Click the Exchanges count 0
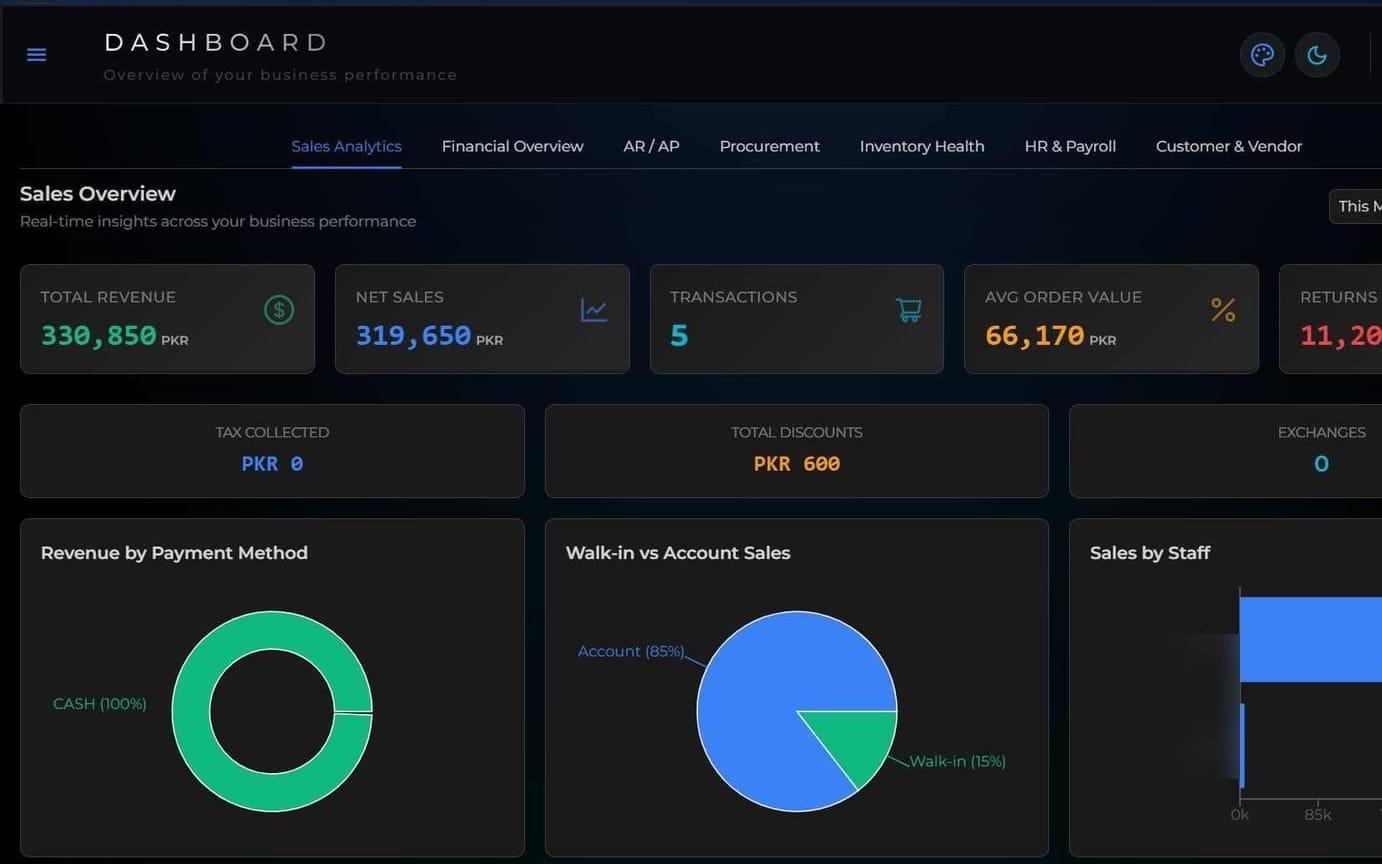Screen dimensions: 1382x864 pyautogui.click(x=1321, y=464)
